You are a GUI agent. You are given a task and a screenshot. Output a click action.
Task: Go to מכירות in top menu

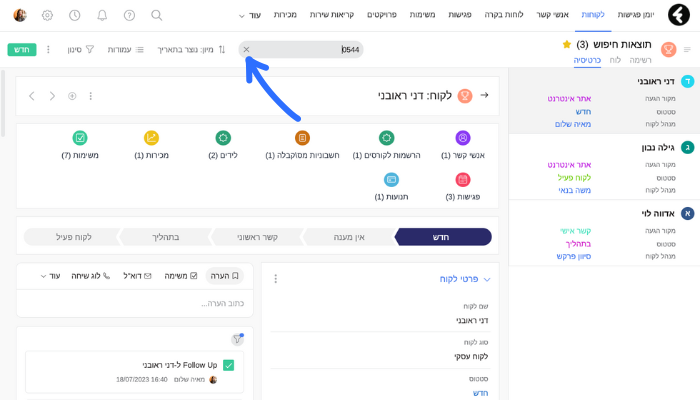click(285, 15)
